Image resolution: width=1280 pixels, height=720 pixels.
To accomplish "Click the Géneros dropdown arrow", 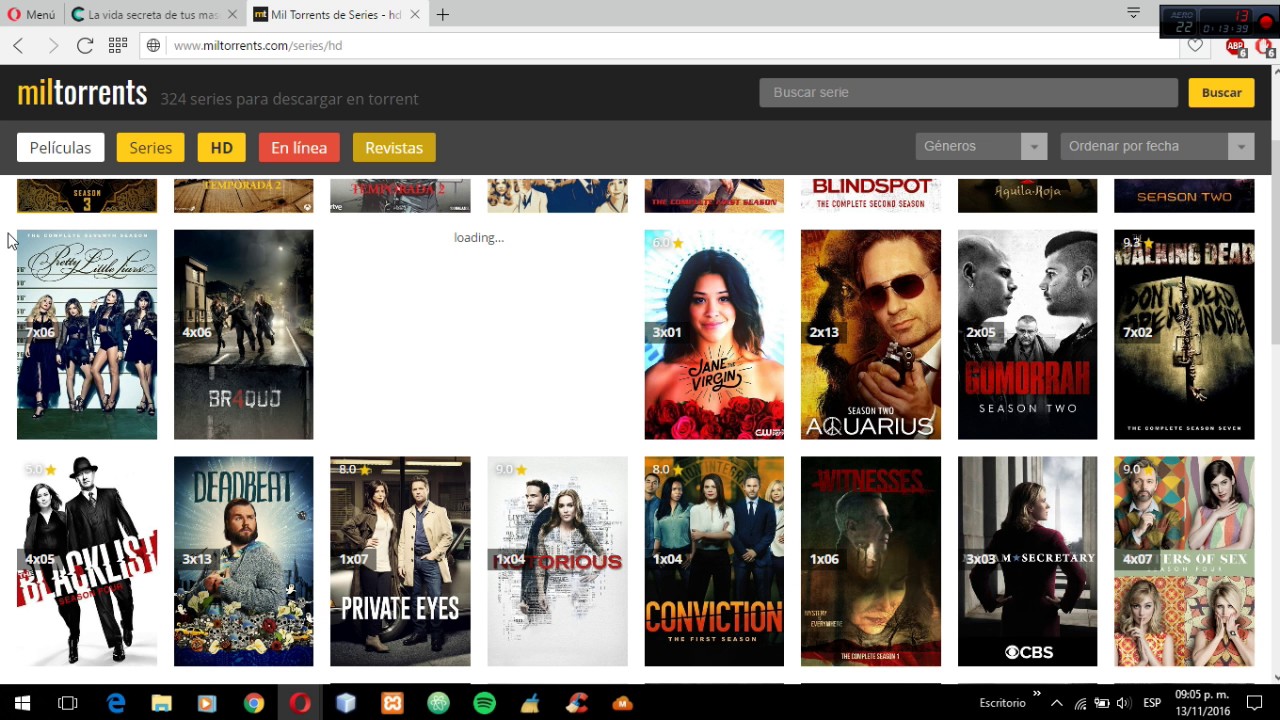I will tap(1034, 147).
